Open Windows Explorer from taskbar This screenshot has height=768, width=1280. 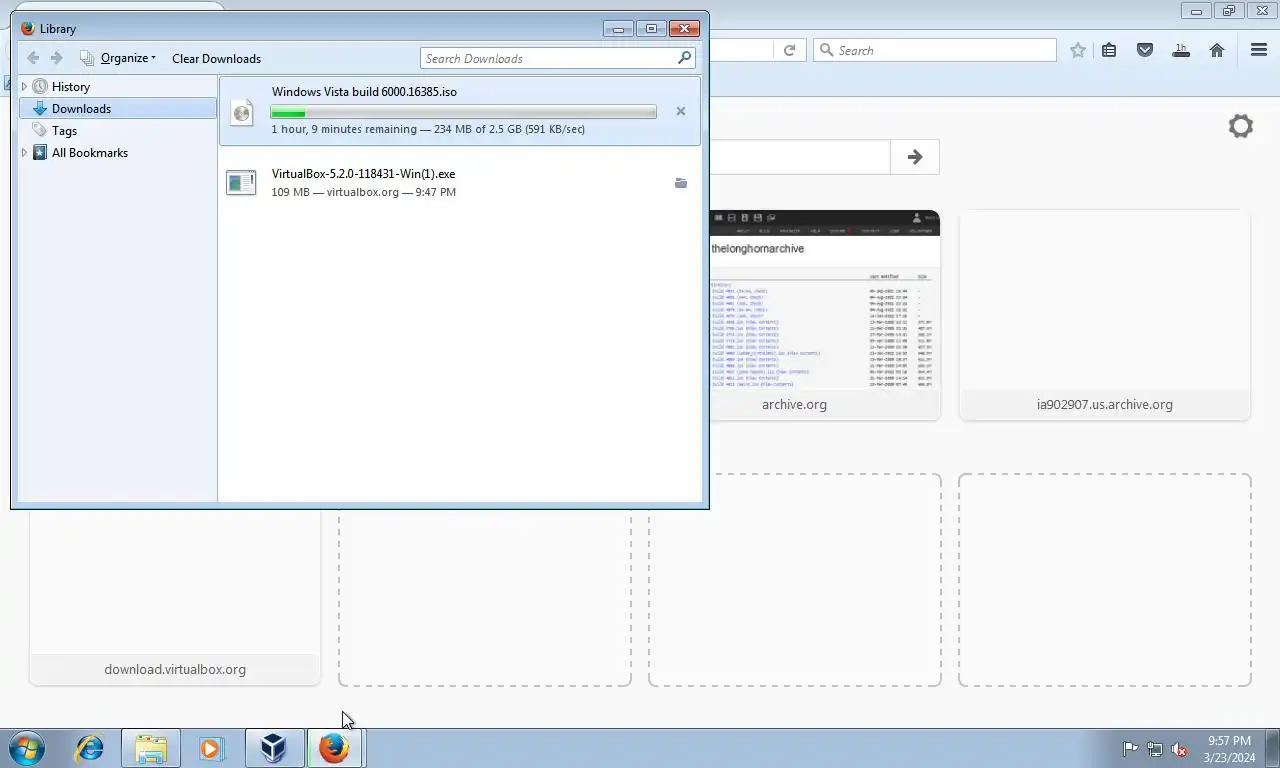point(151,748)
